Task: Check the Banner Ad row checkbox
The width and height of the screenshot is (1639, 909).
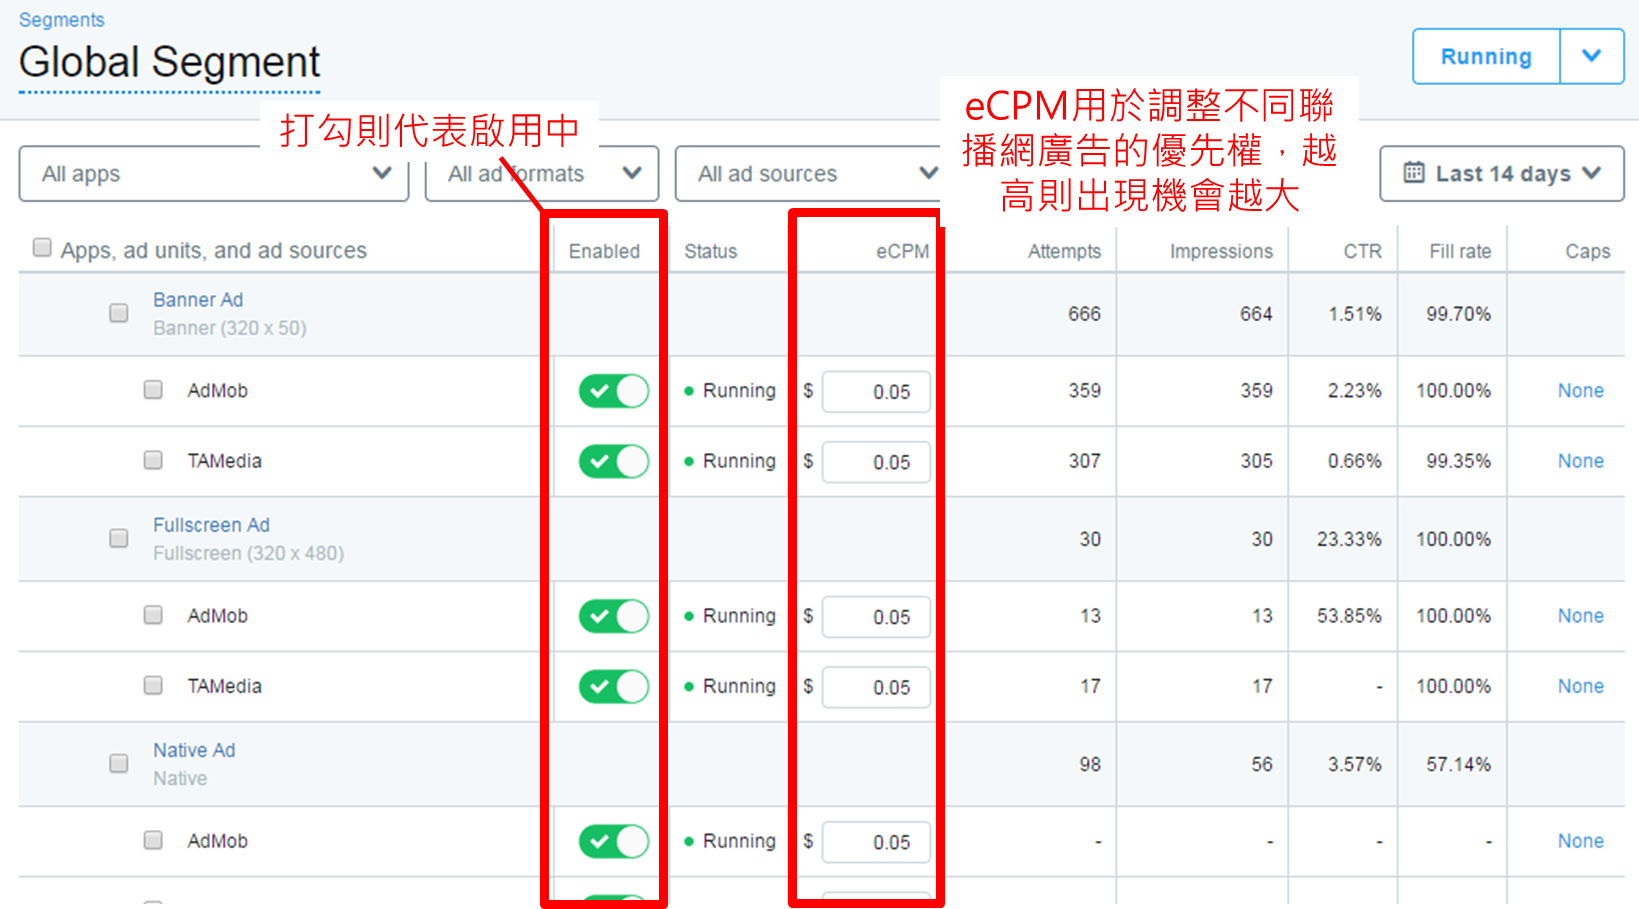Action: 119,313
